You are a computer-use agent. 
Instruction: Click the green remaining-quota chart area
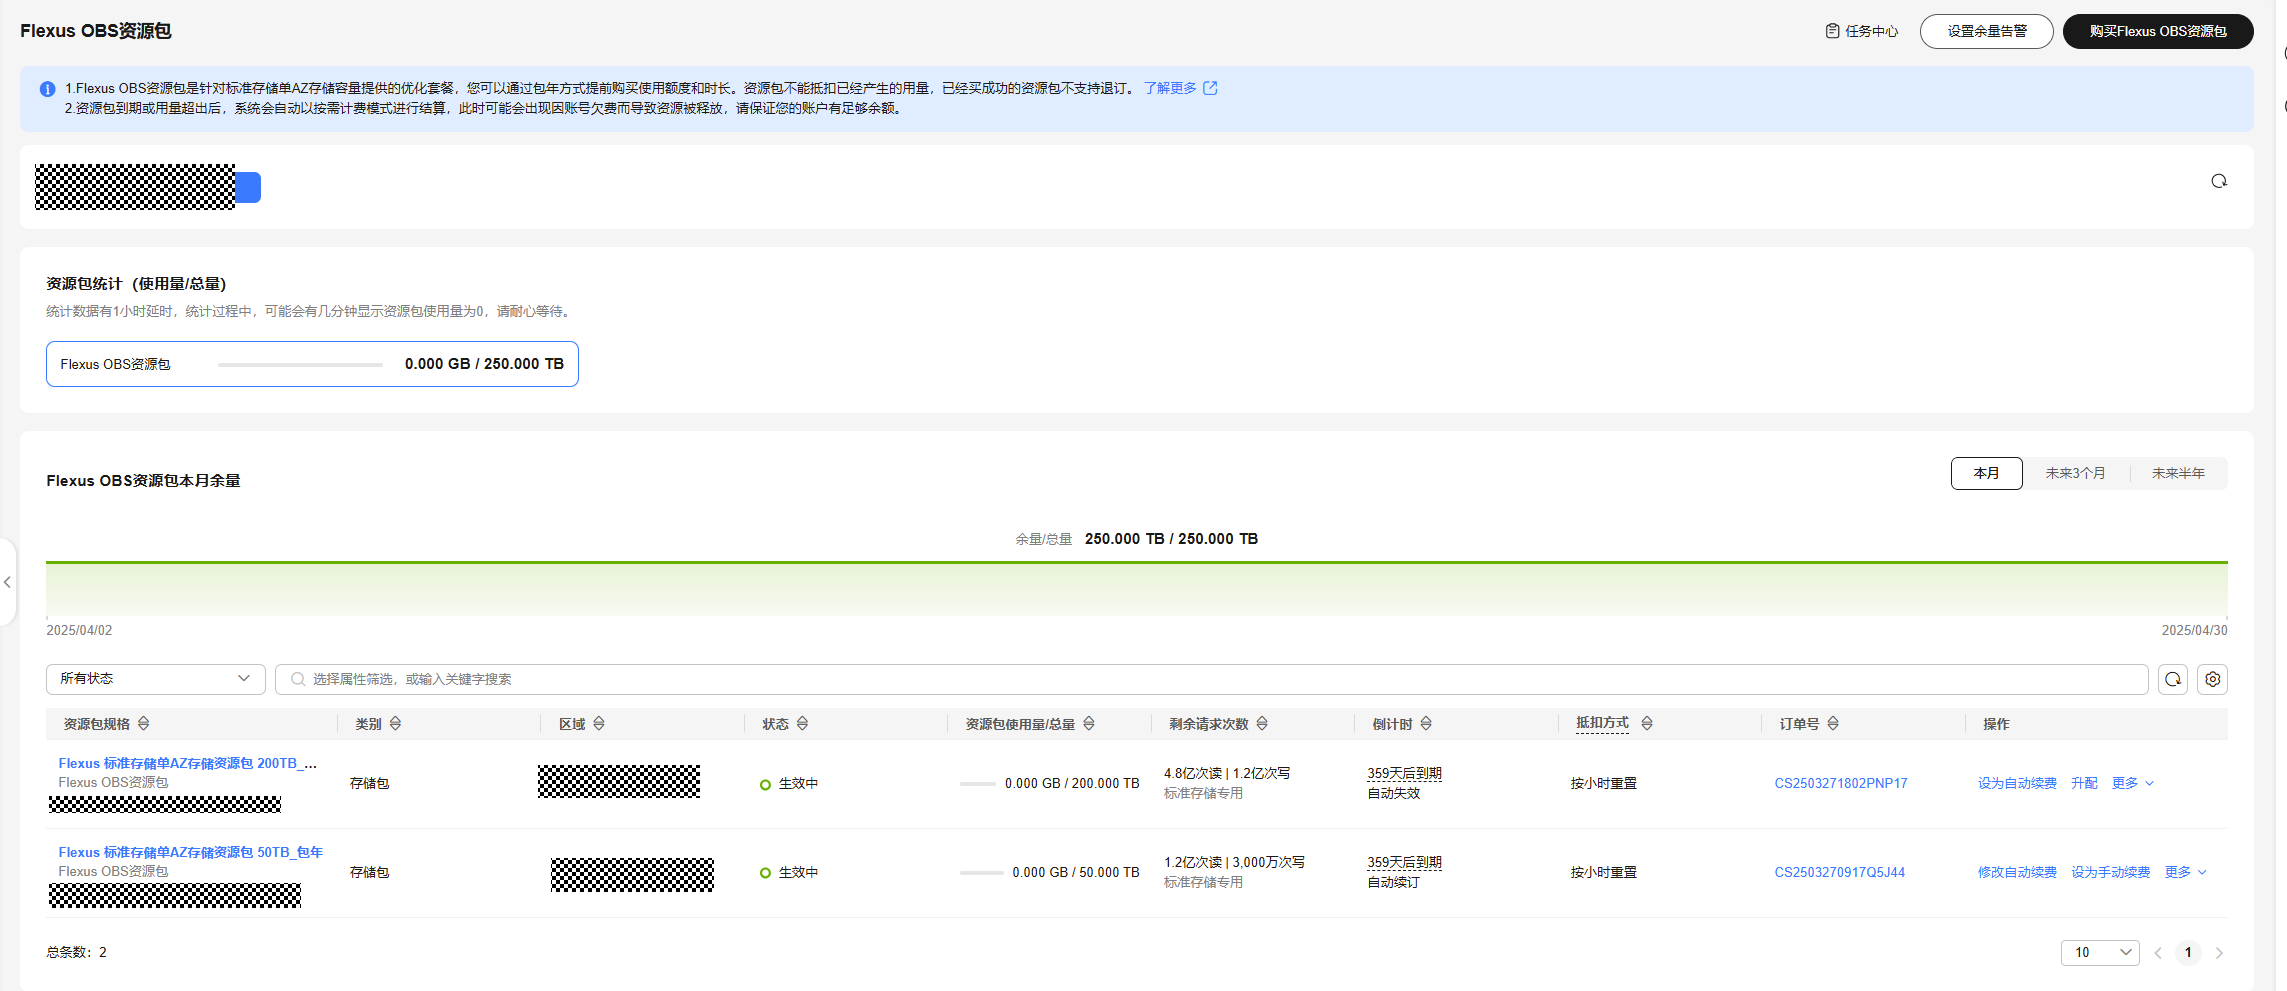(x=1136, y=589)
